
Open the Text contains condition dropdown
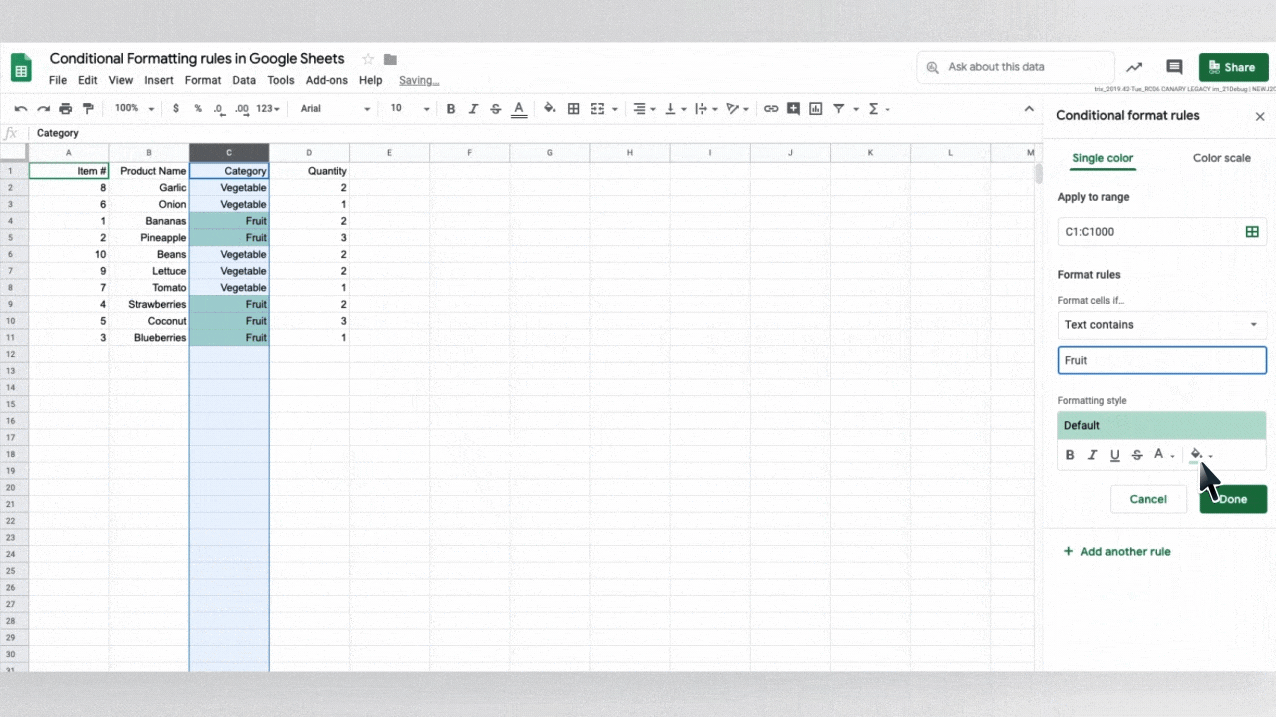(x=1162, y=324)
